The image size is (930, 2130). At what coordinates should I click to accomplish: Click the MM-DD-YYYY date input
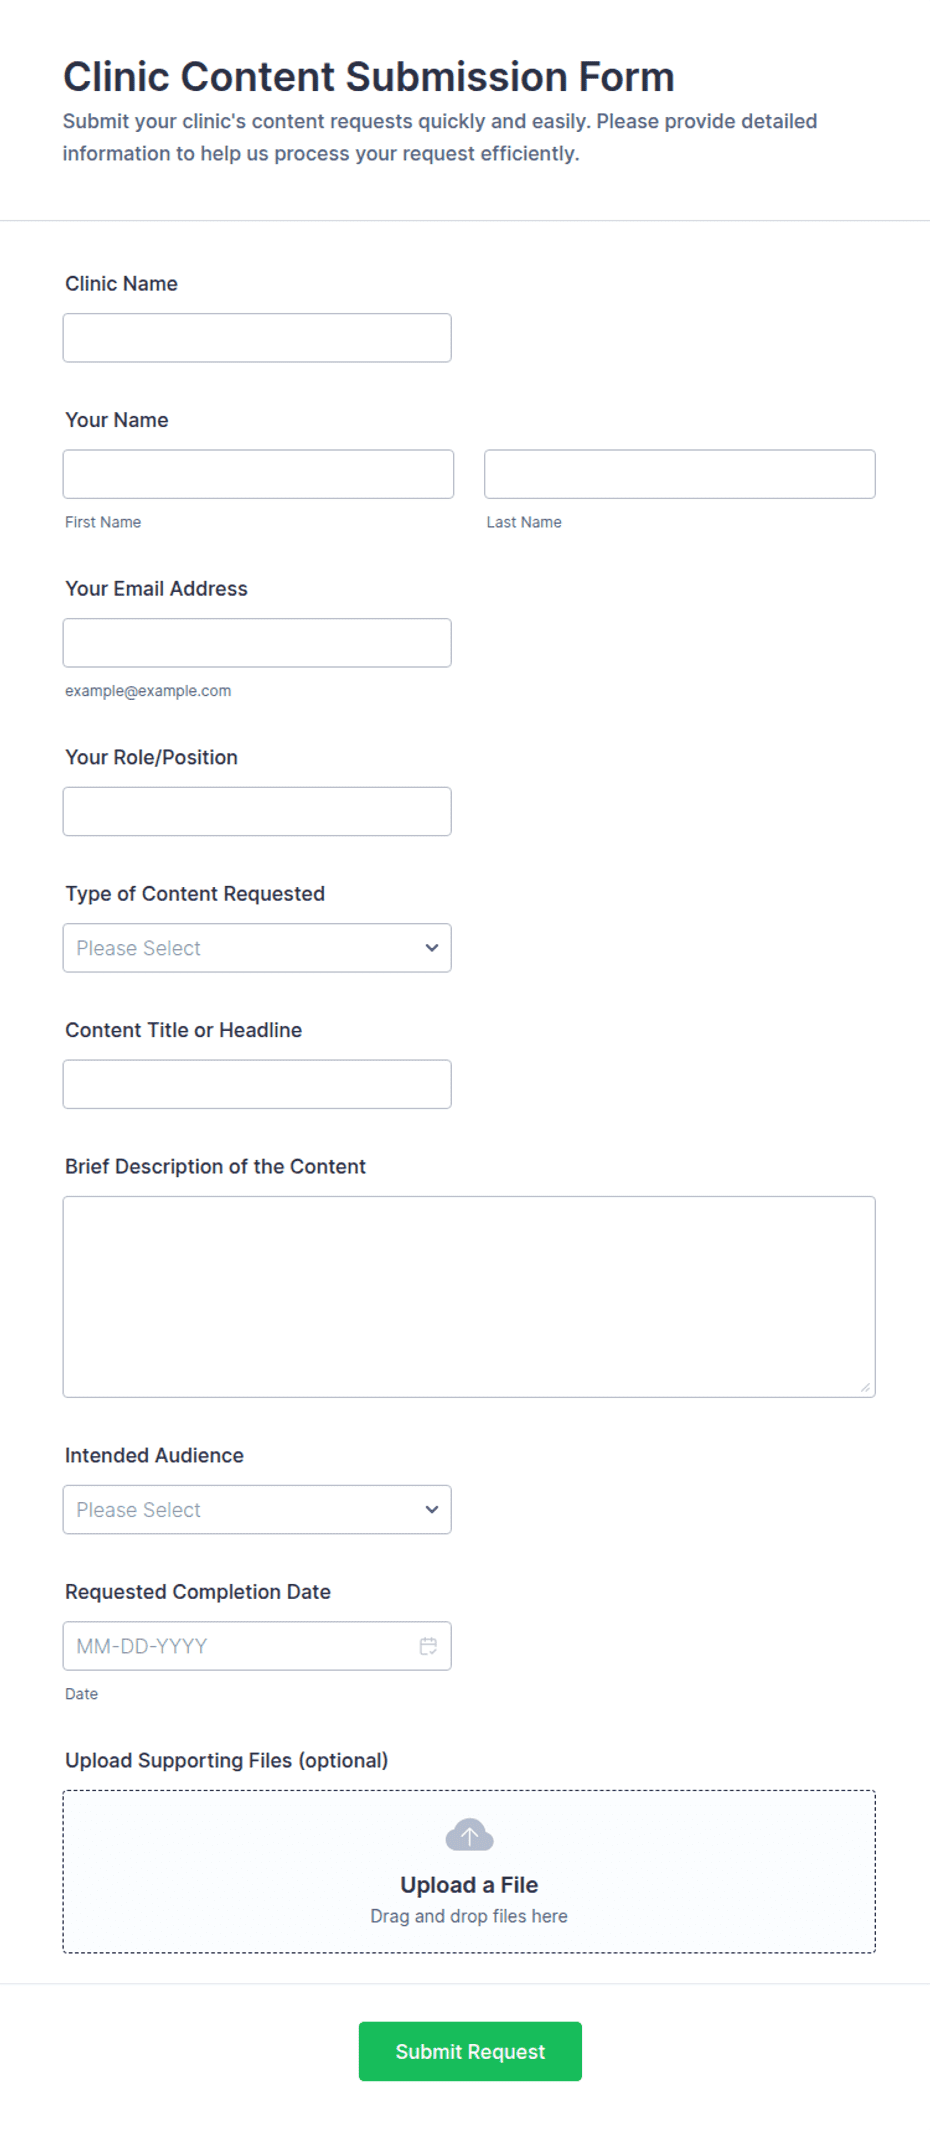click(x=257, y=1646)
